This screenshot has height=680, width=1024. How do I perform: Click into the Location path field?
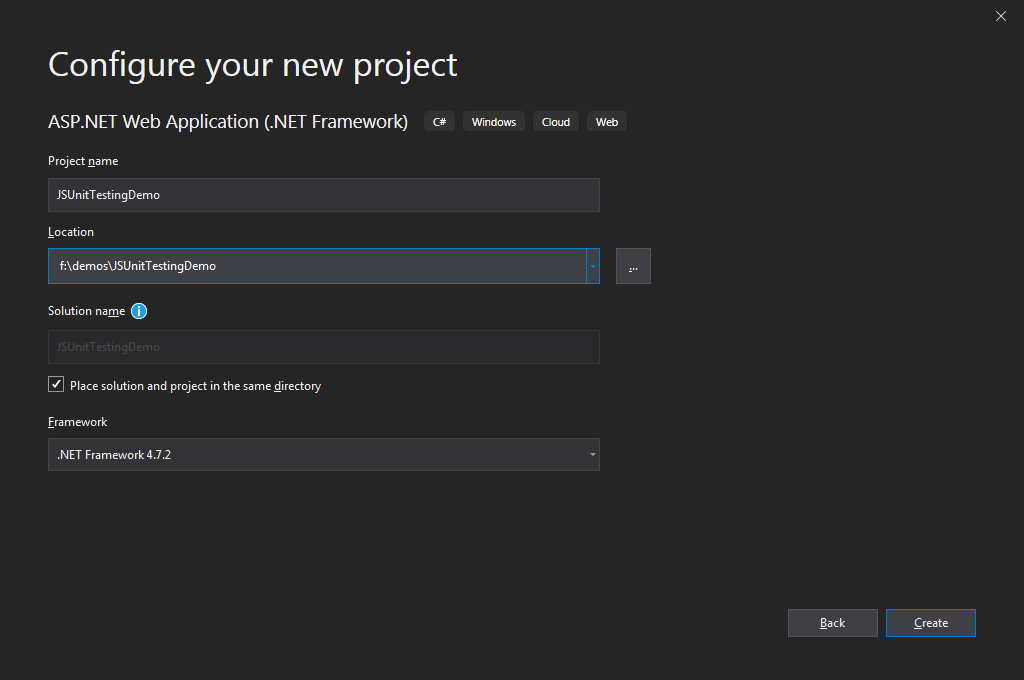click(317, 266)
